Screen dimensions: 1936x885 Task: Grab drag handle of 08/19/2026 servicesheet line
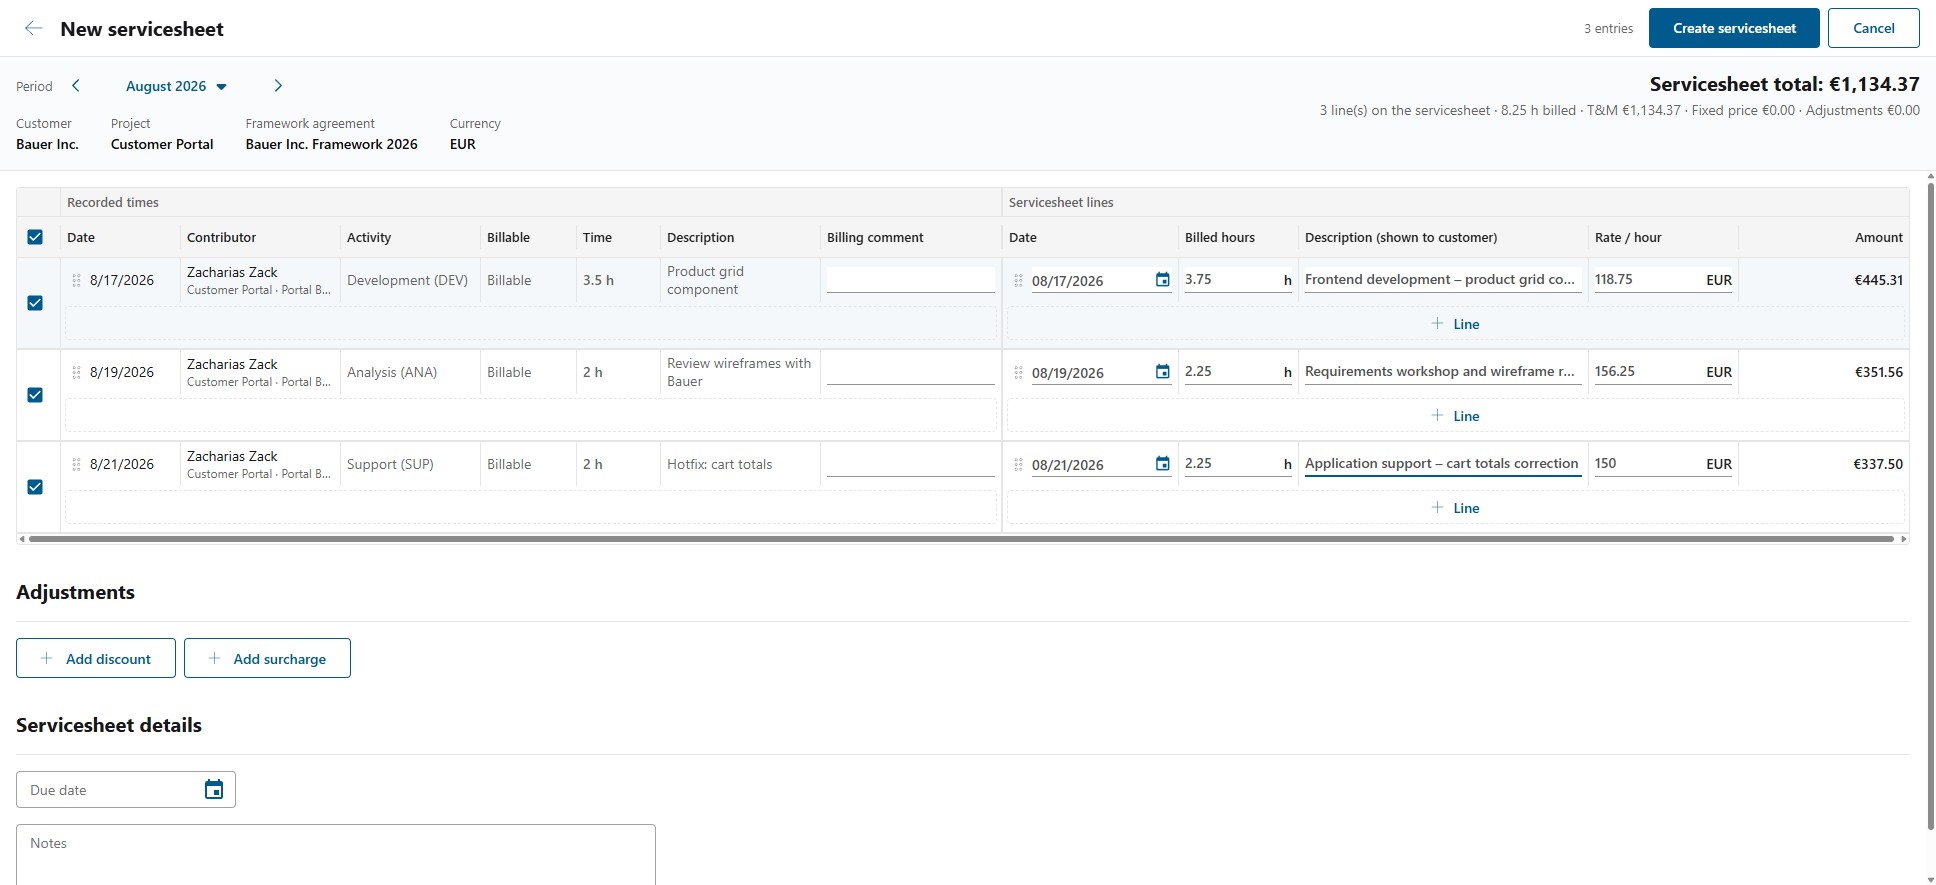tap(1018, 372)
